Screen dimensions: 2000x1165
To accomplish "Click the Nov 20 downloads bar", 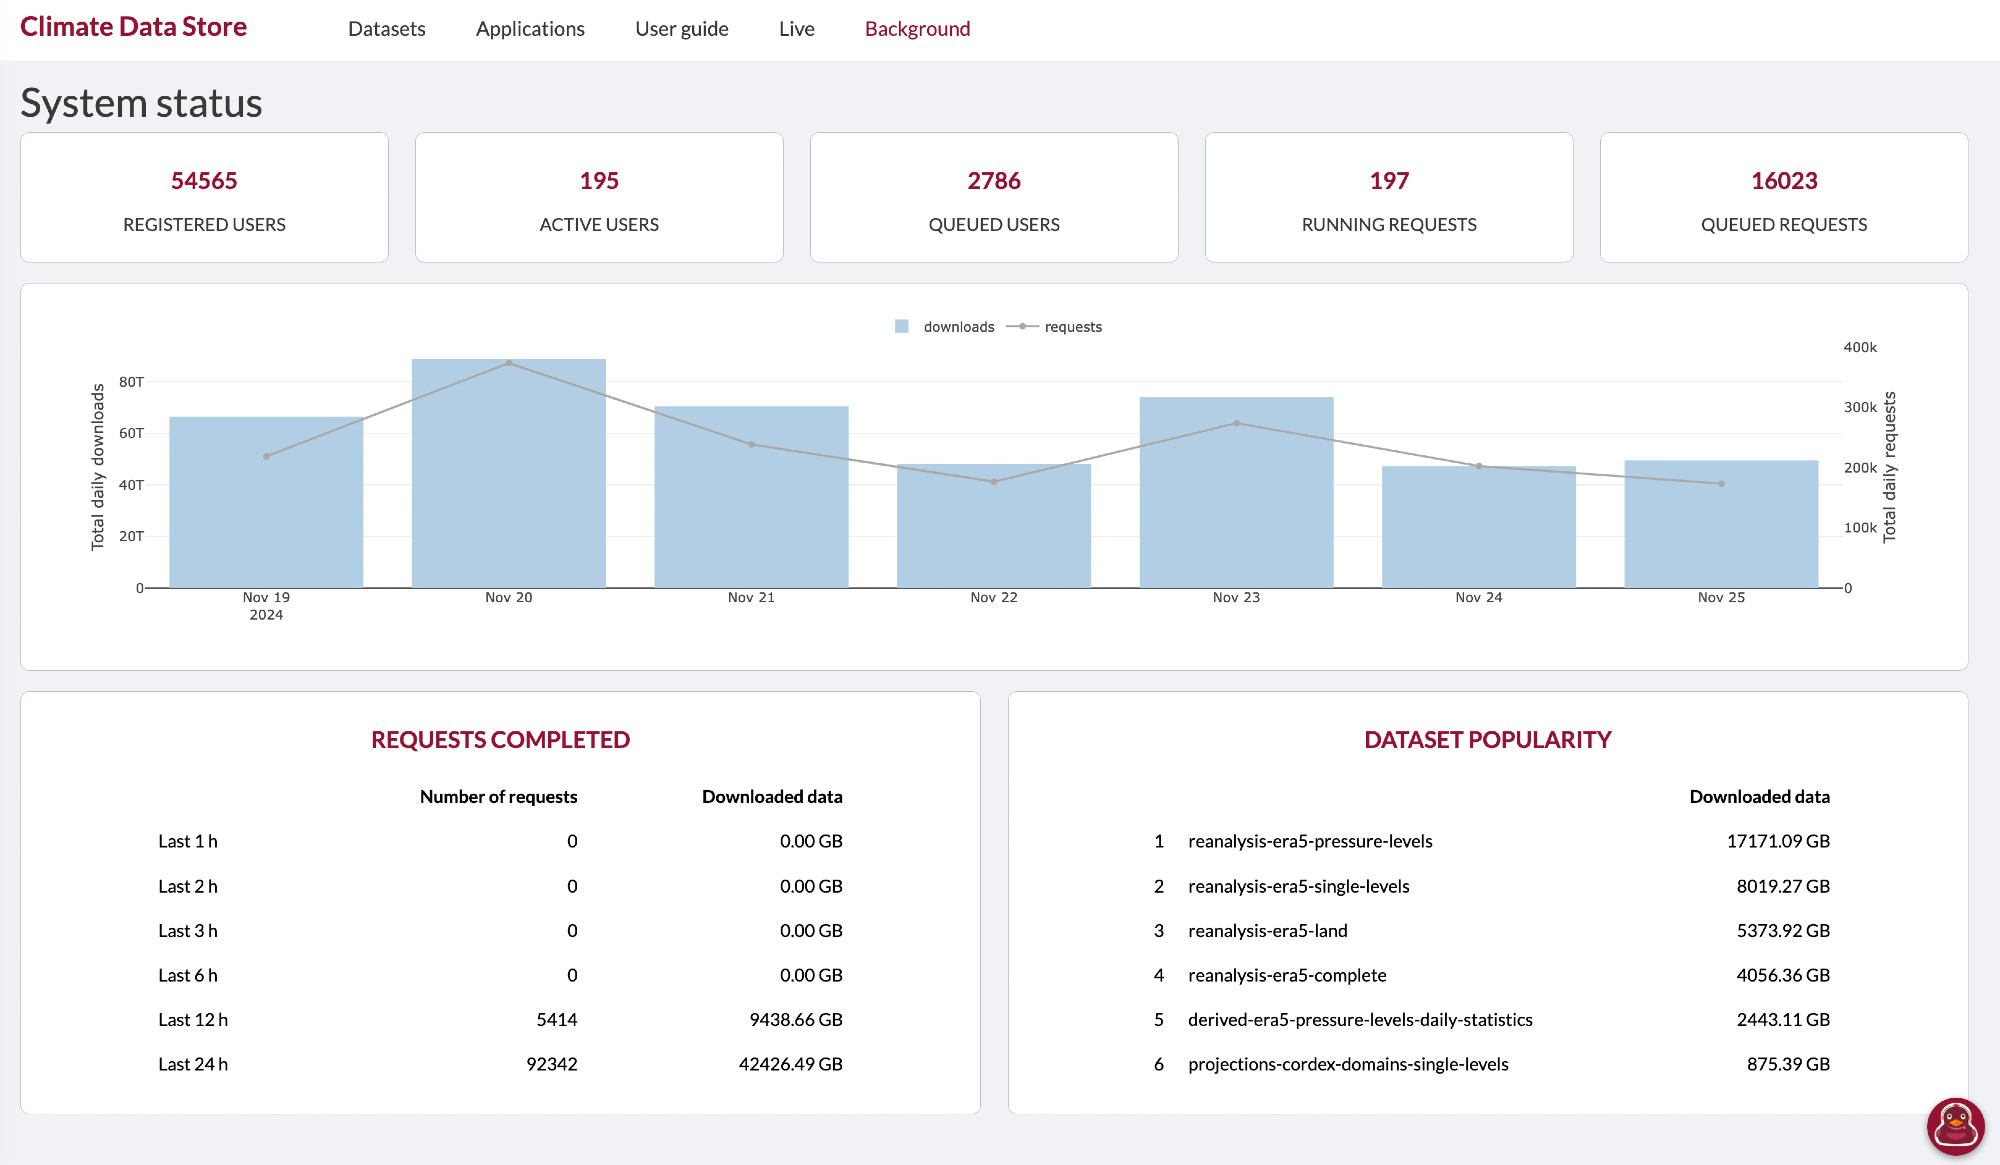I will (x=509, y=473).
